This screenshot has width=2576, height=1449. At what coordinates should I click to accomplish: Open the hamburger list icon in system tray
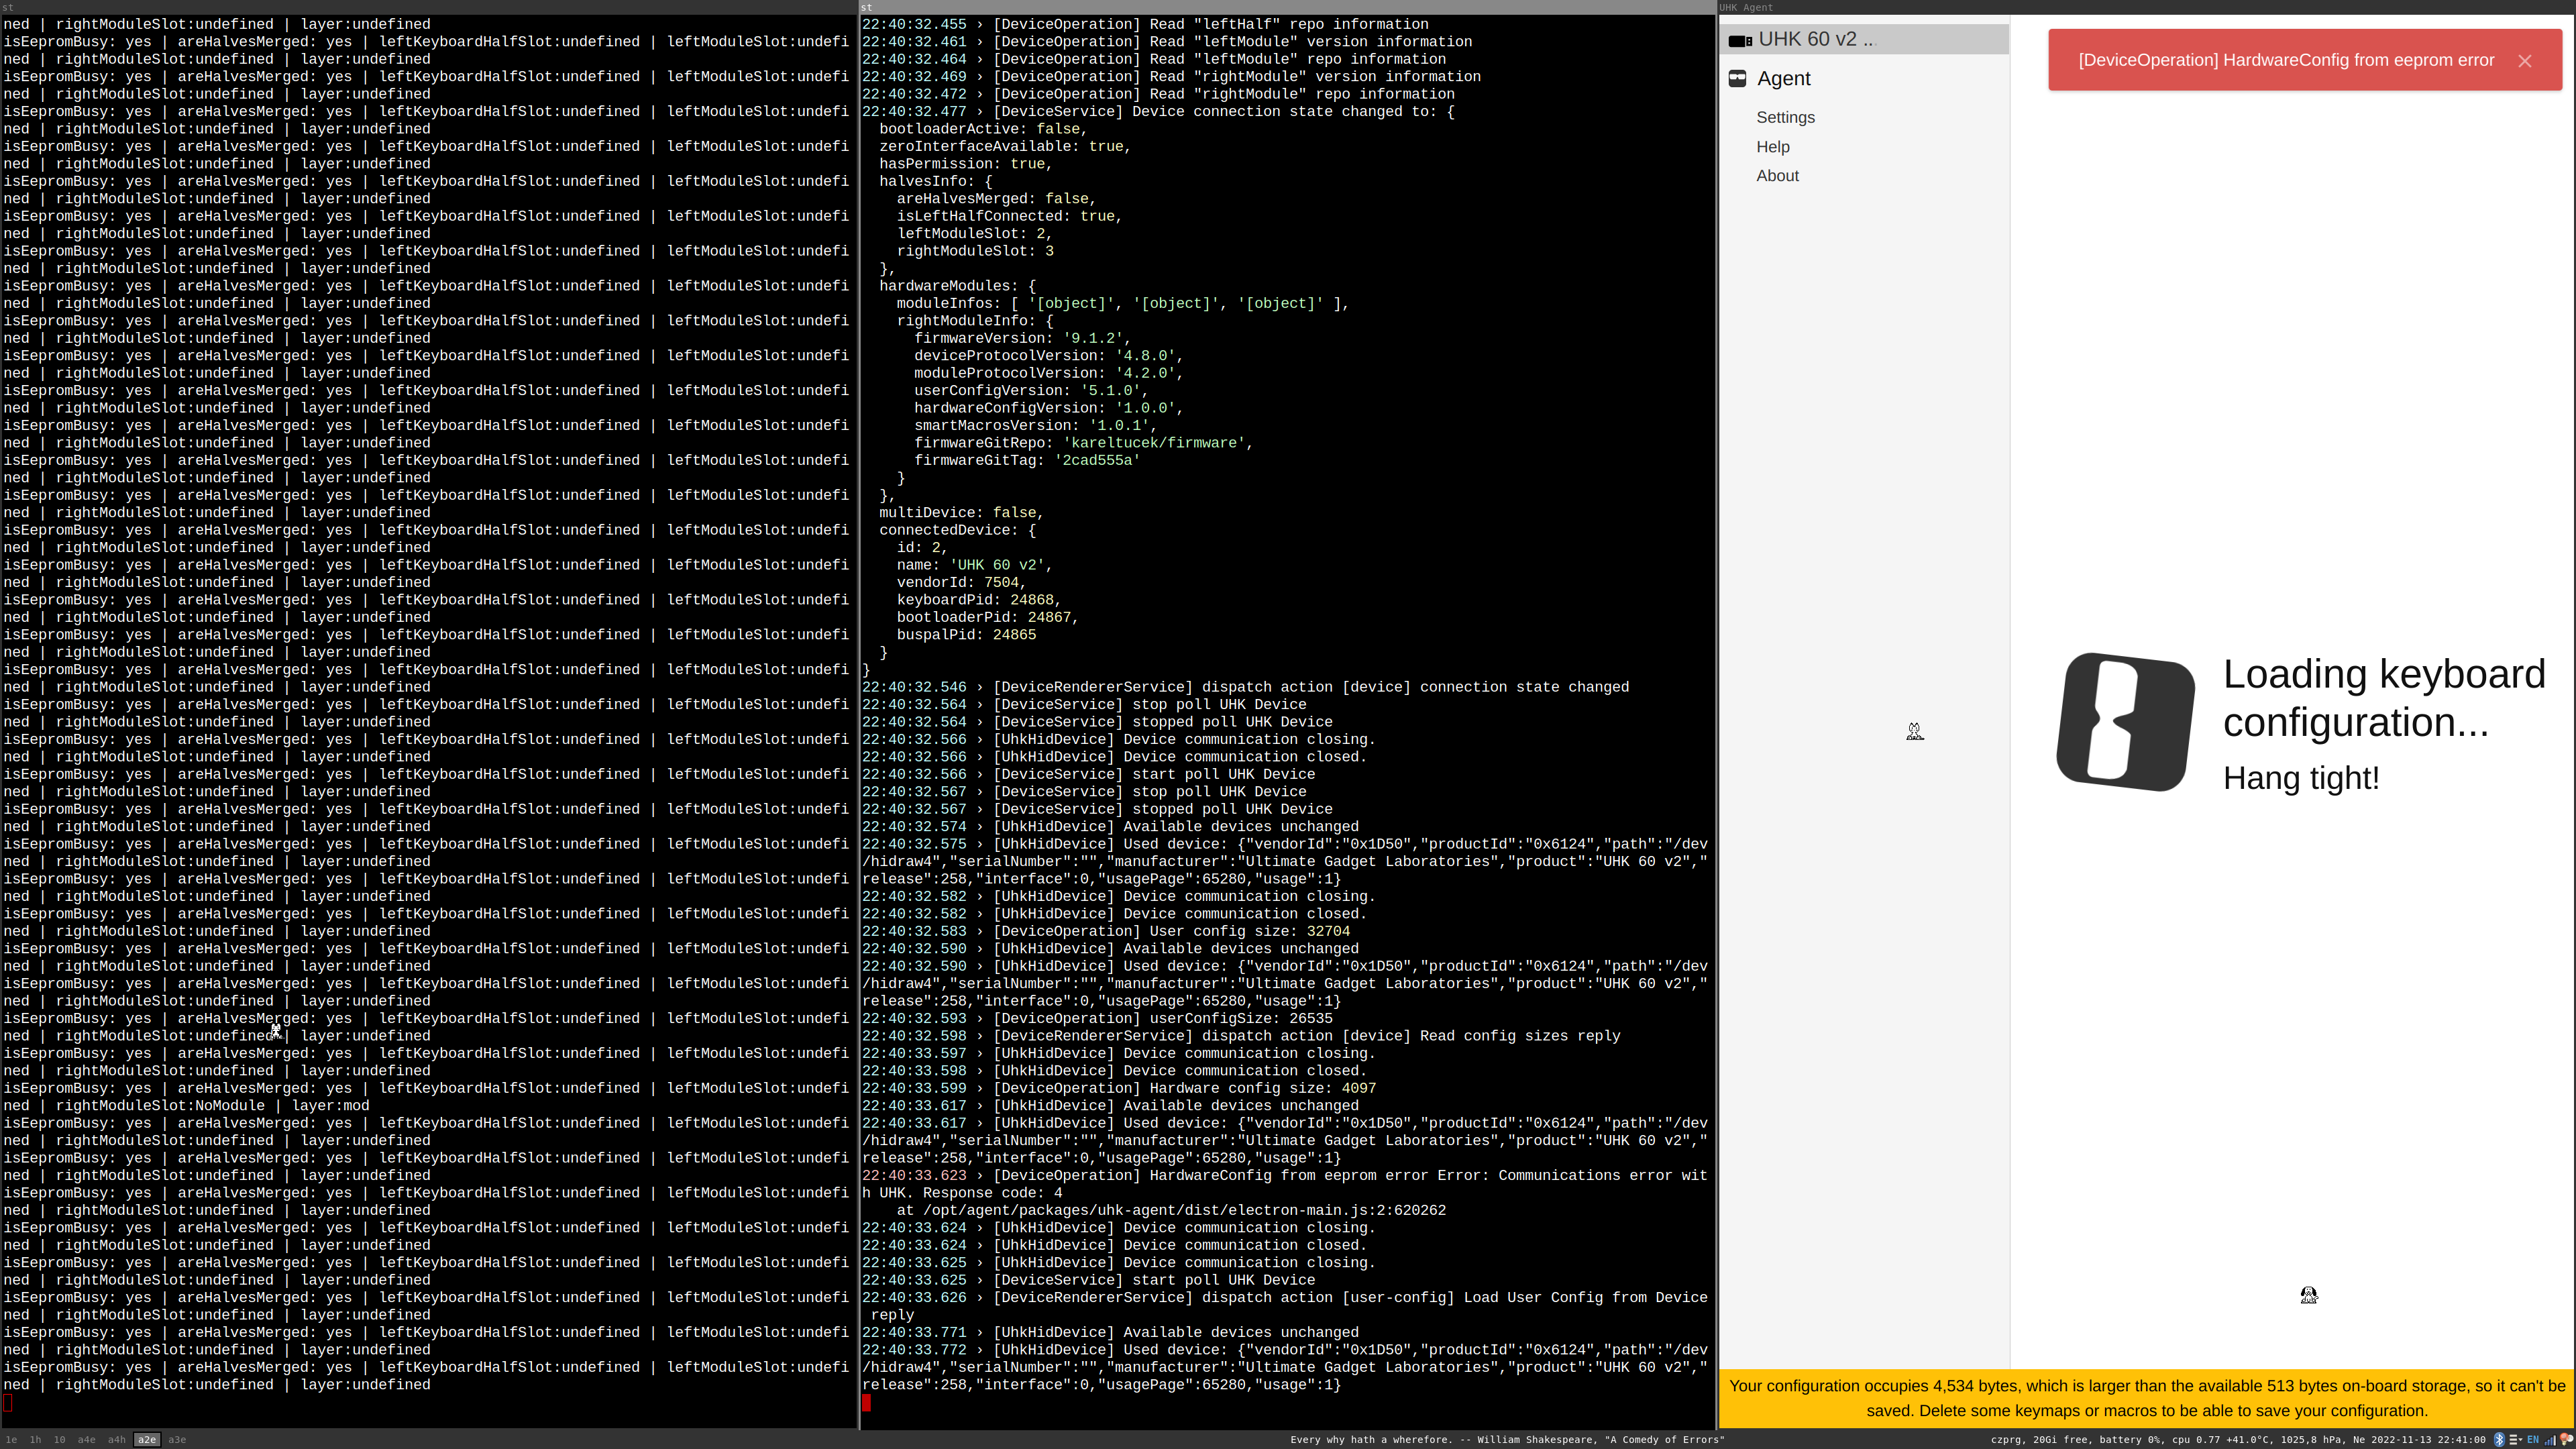tap(2513, 1440)
